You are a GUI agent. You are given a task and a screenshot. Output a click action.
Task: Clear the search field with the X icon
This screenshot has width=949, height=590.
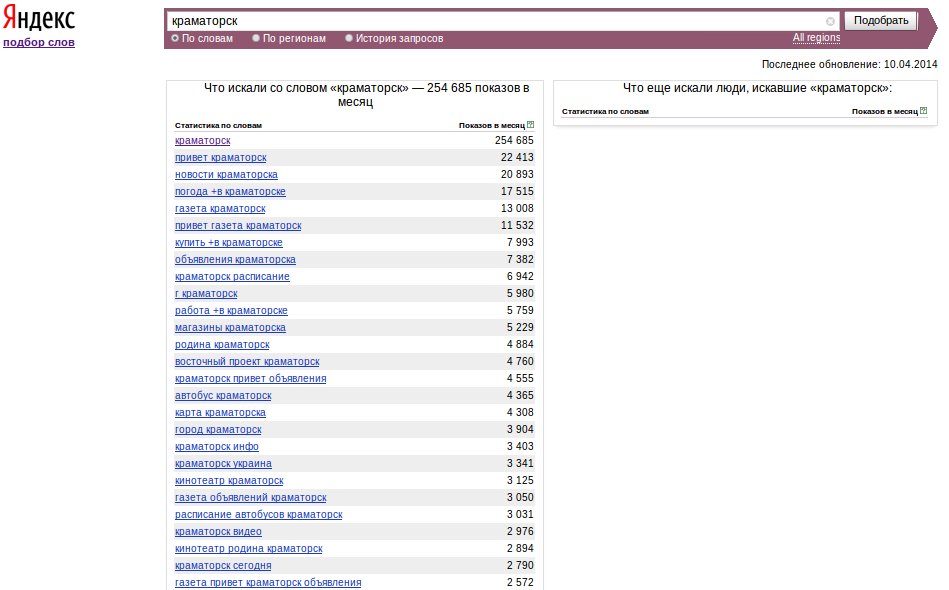tap(830, 21)
